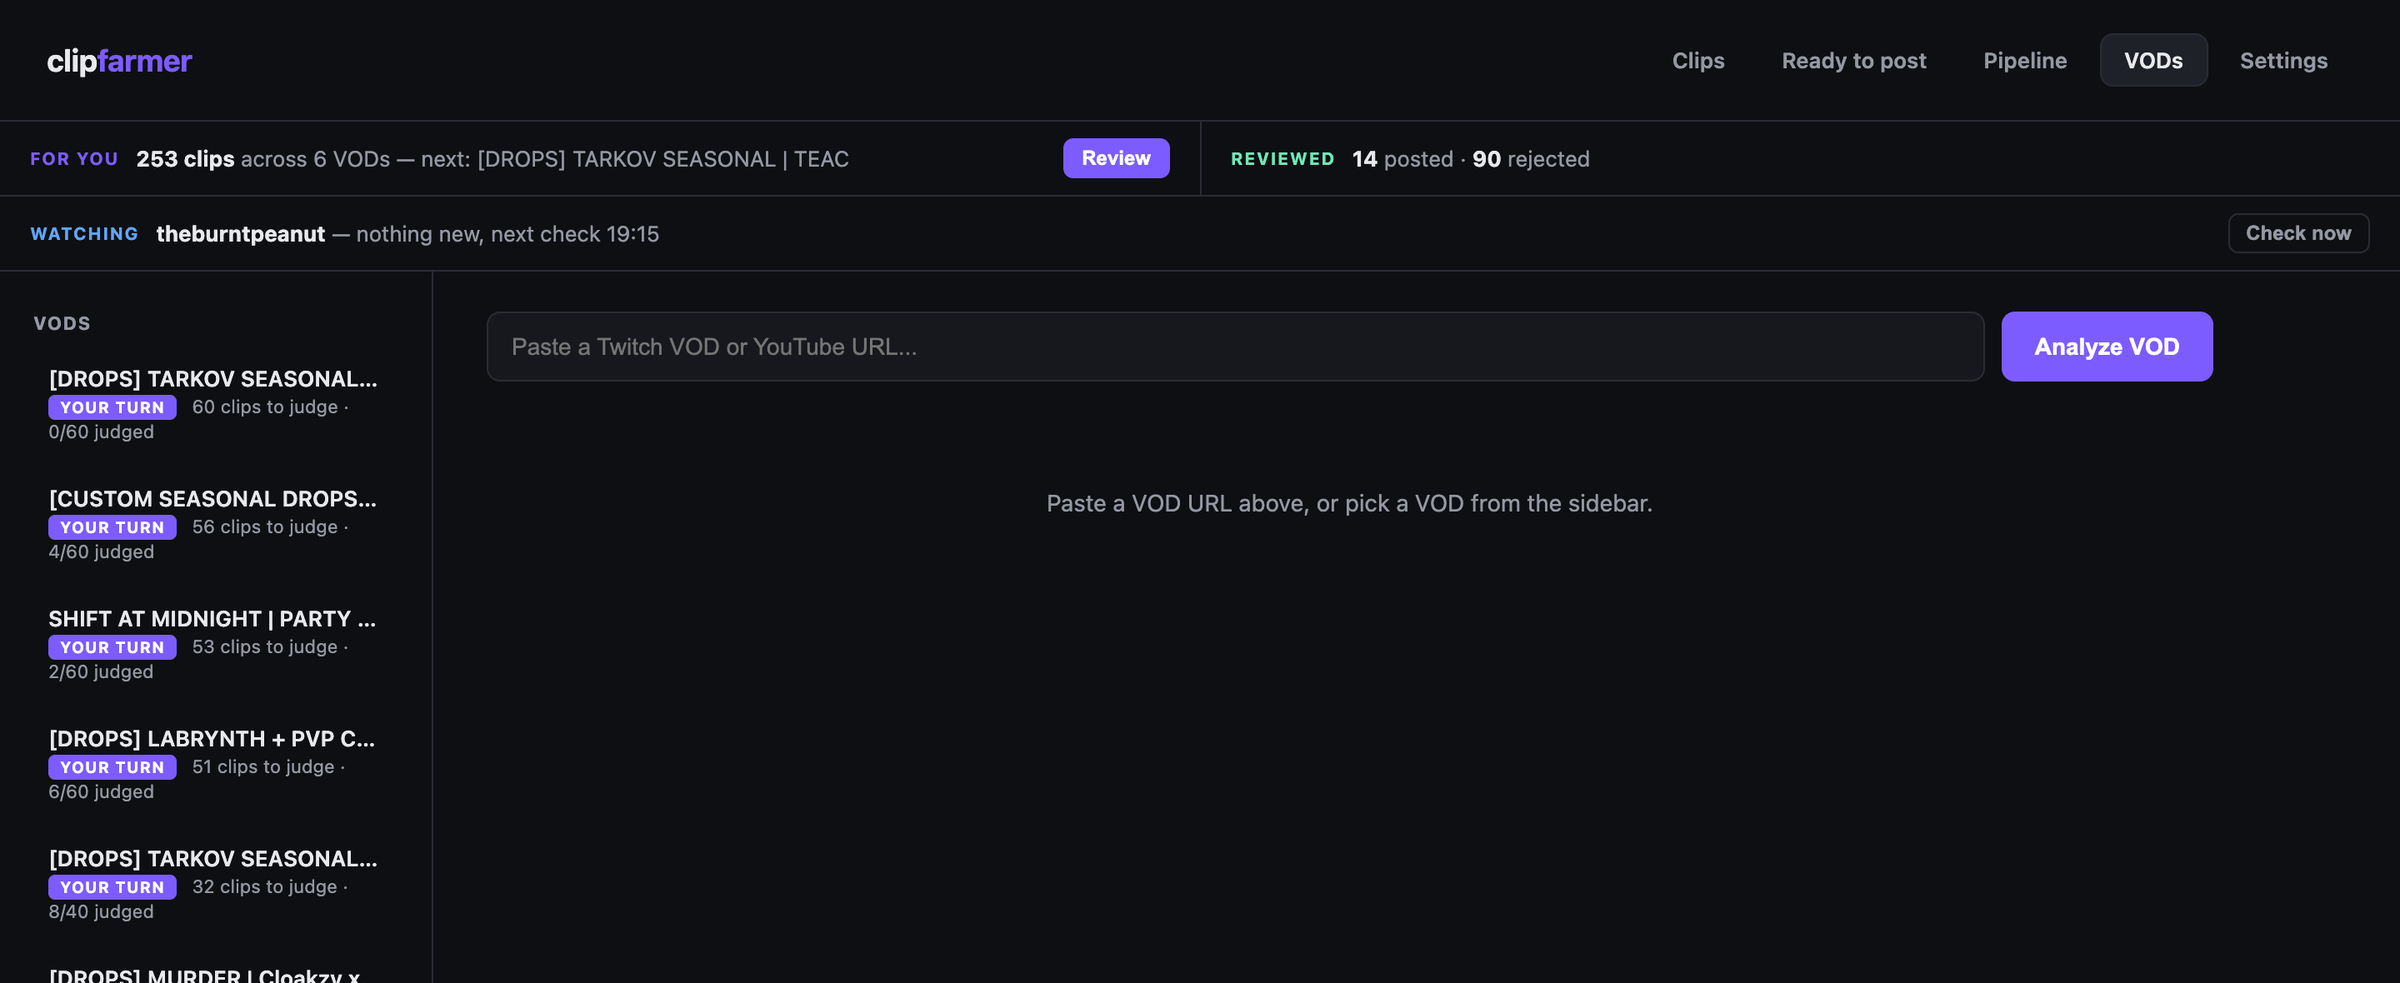Click "next: [DROPS] TARKOV SEASONAL | TEAC" text
This screenshot has height=983, width=2400.
pos(635,159)
